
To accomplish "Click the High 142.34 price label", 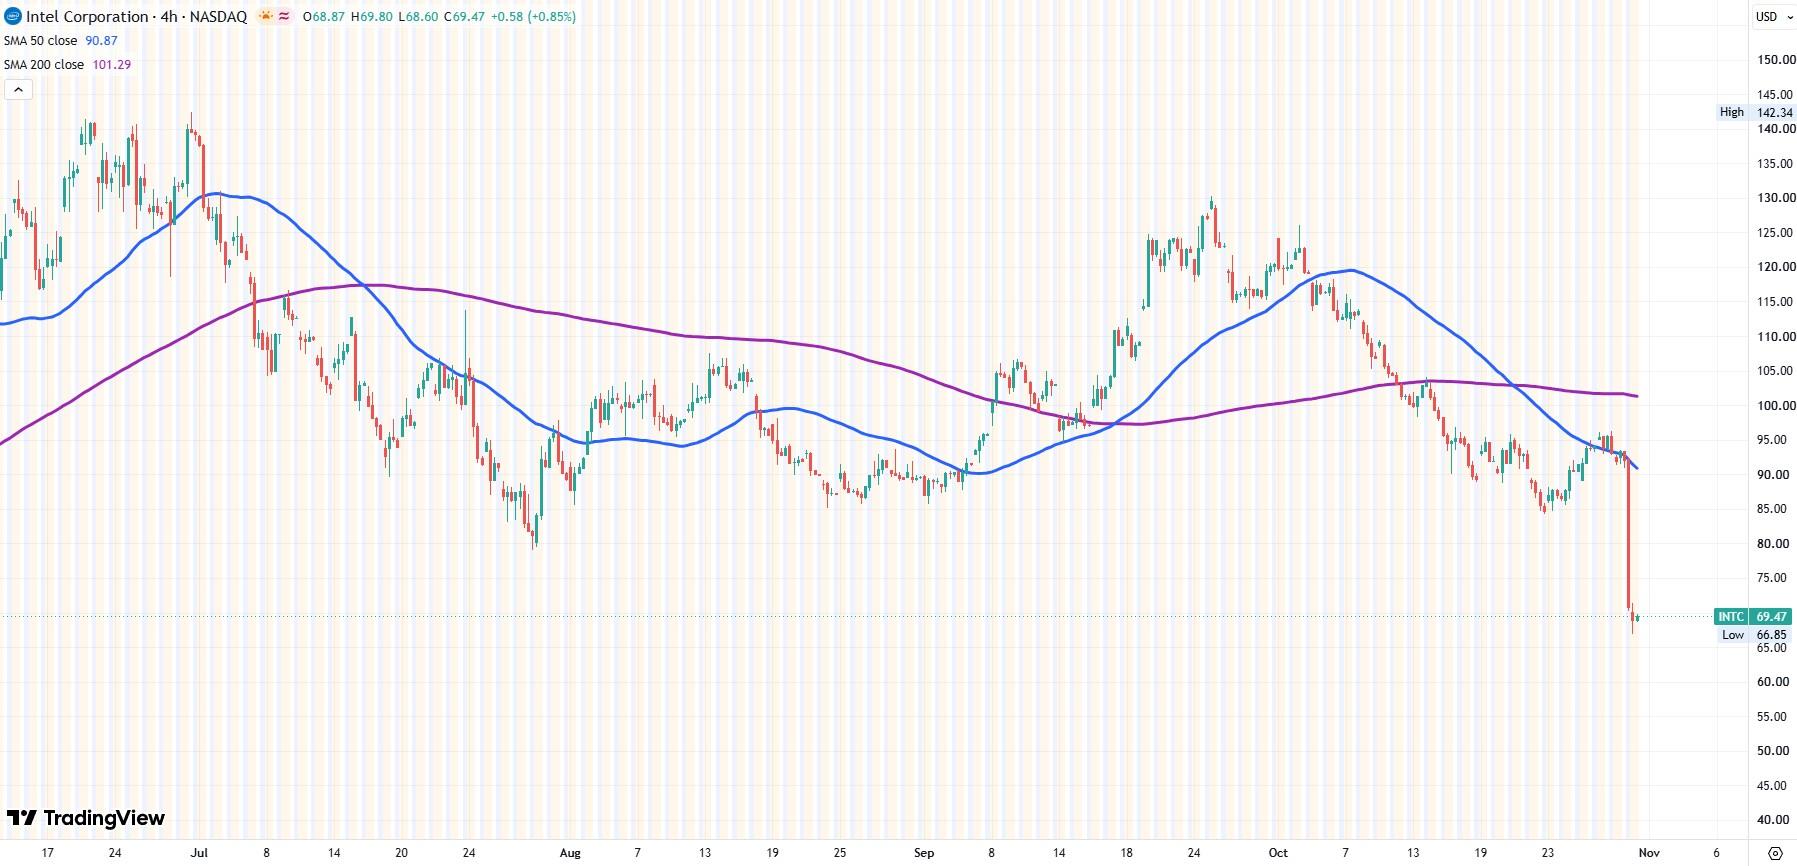I will coord(1755,112).
